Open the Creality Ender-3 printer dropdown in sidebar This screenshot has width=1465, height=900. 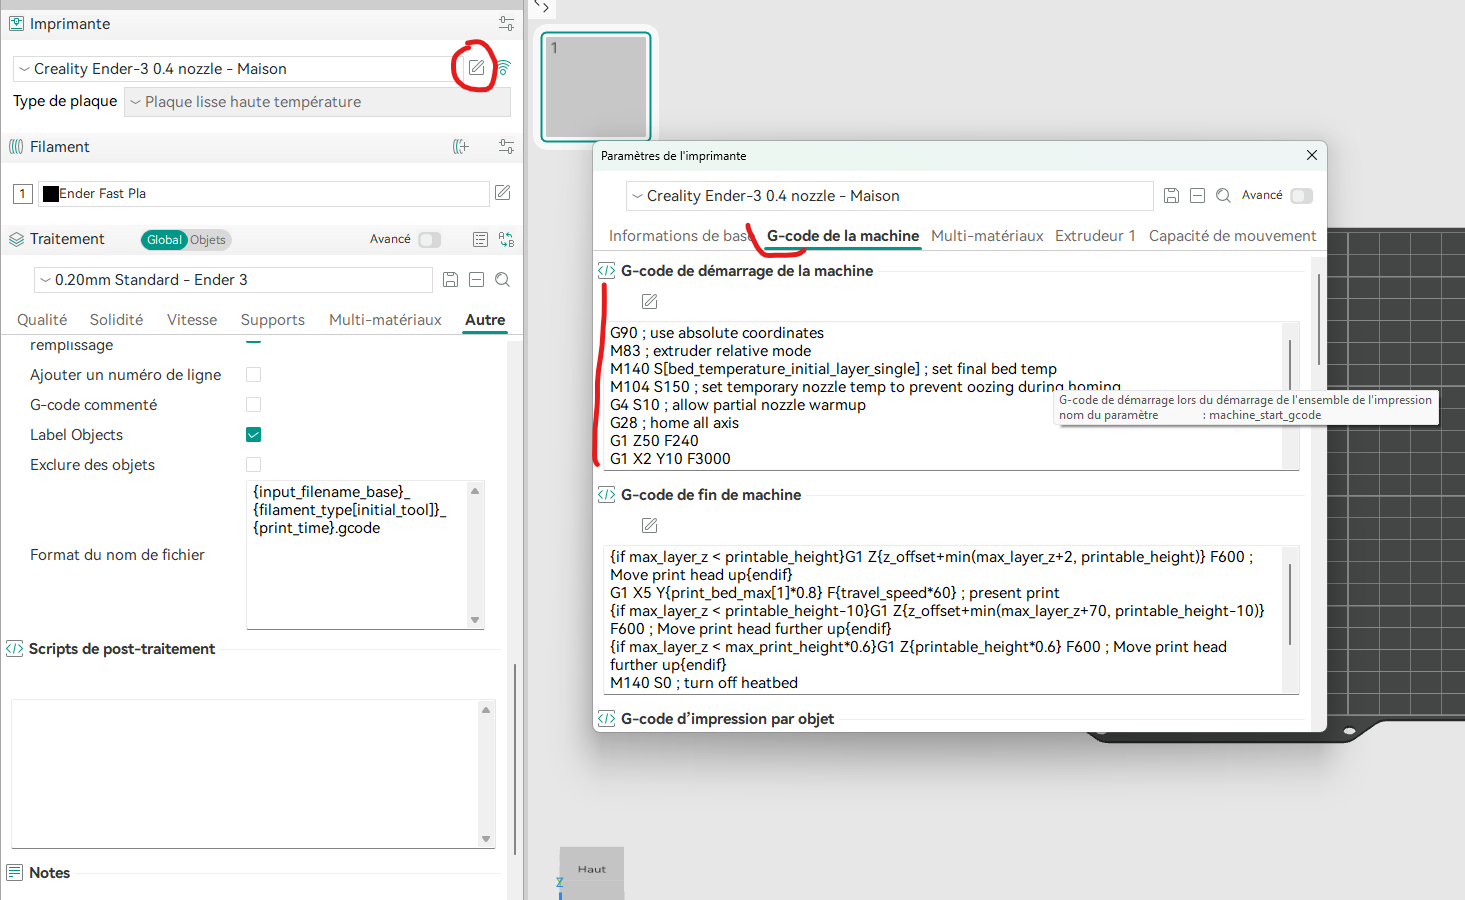pos(236,68)
